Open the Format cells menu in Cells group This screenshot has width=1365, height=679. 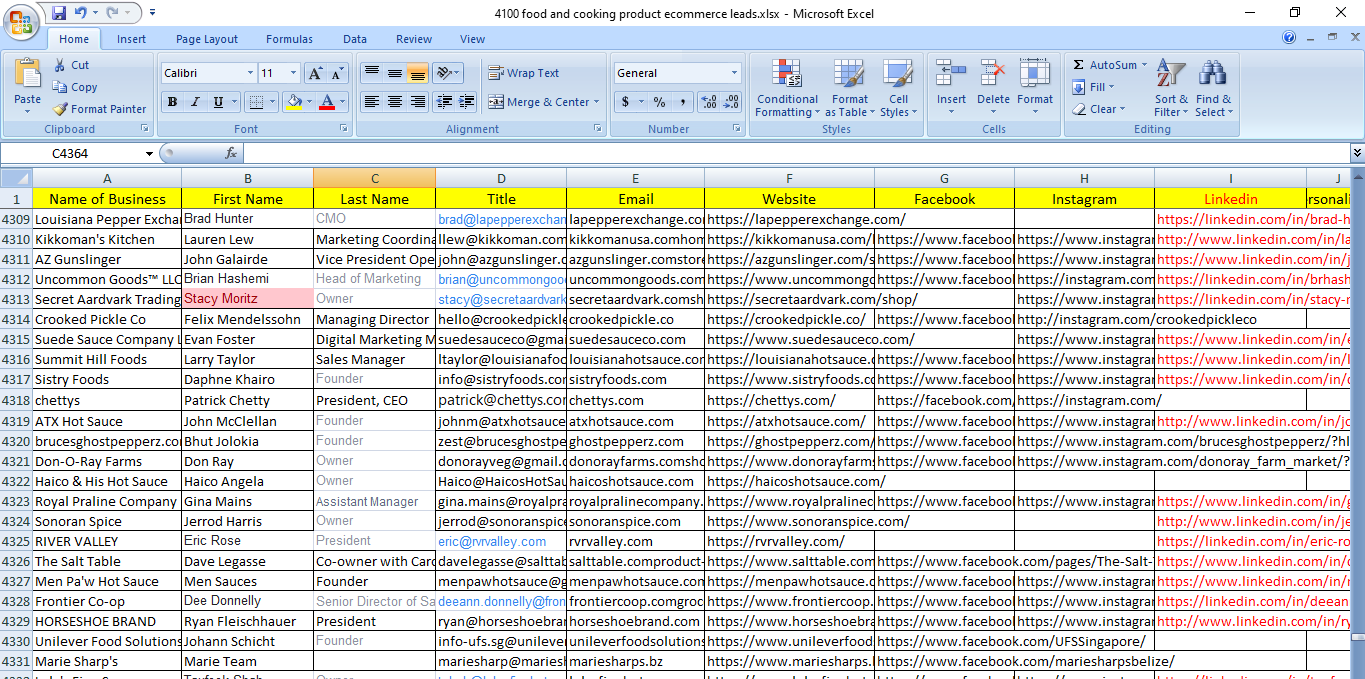[1035, 86]
